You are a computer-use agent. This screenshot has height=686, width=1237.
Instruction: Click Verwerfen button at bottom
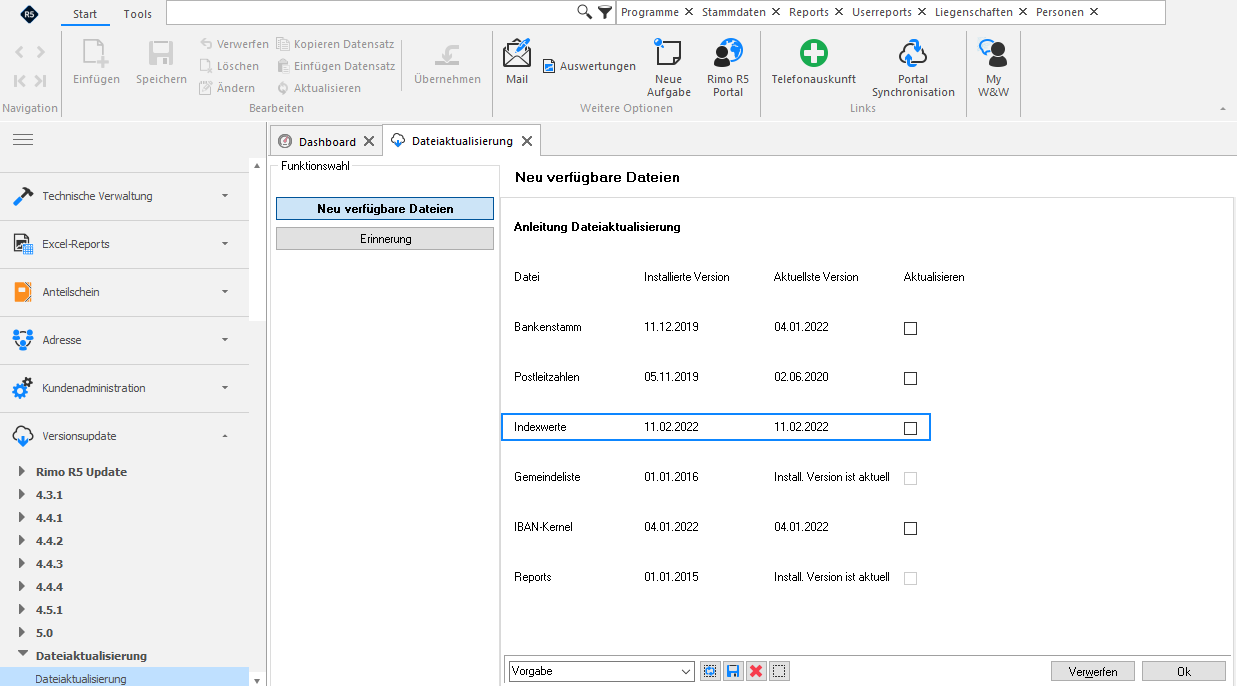[x=1093, y=671]
